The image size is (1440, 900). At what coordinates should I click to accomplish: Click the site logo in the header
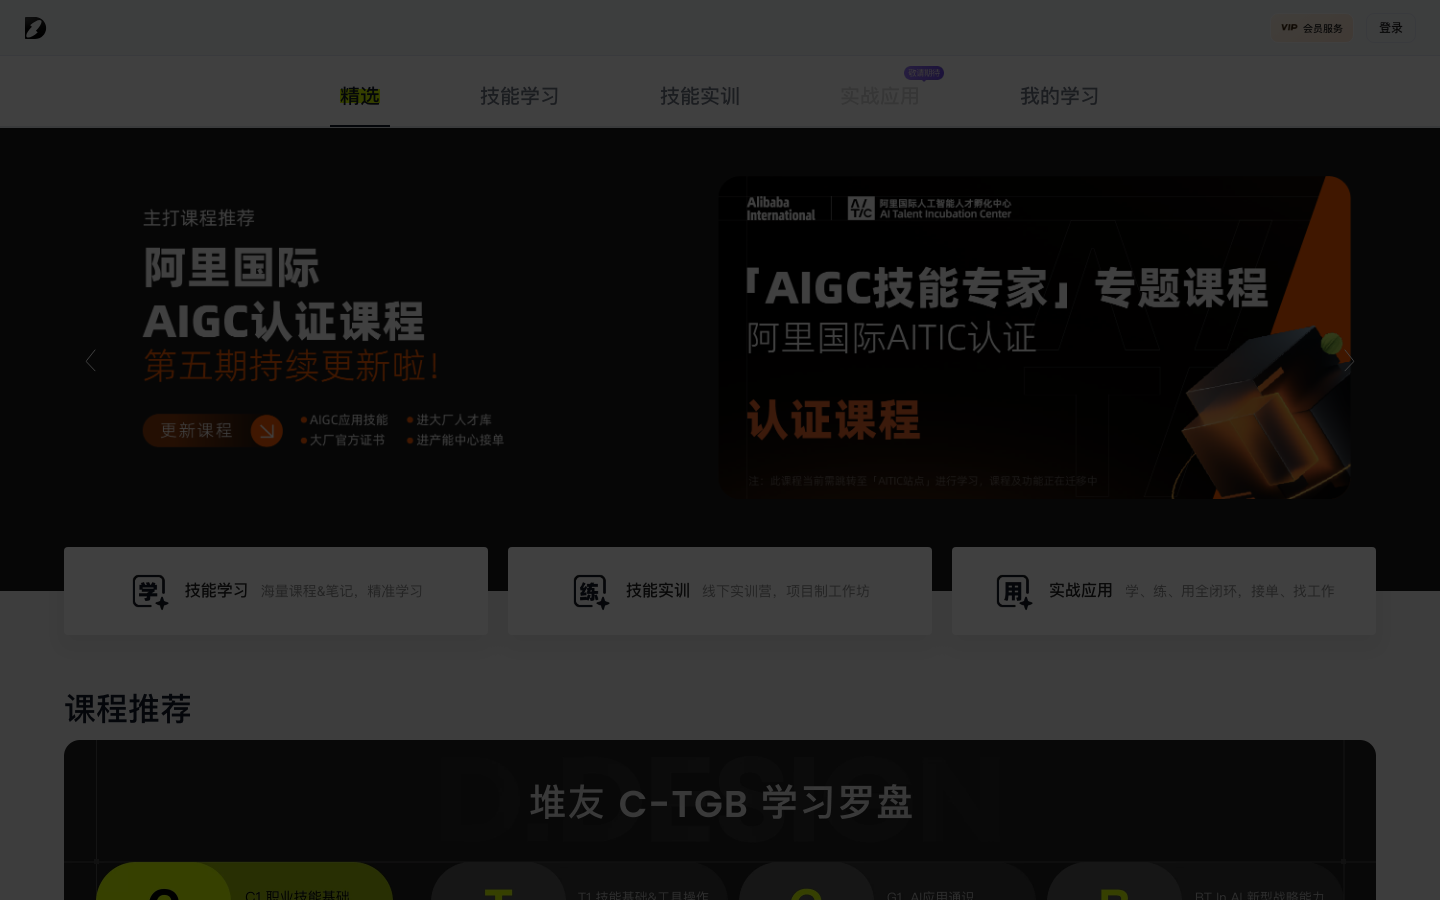click(35, 28)
